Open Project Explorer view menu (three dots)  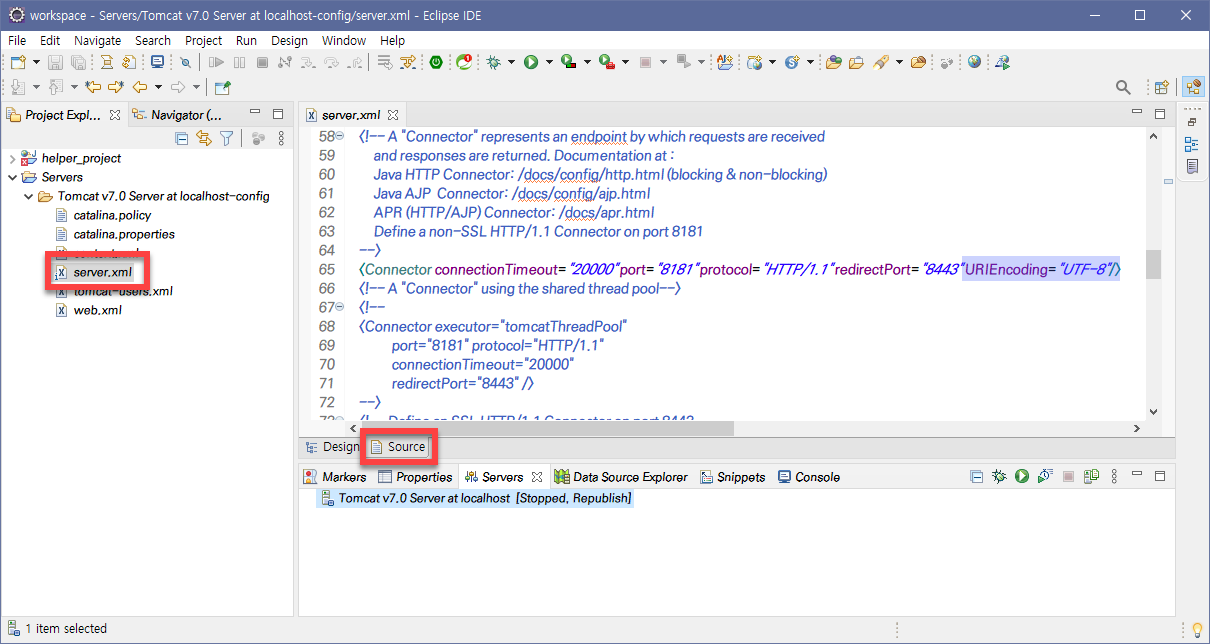[281, 139]
